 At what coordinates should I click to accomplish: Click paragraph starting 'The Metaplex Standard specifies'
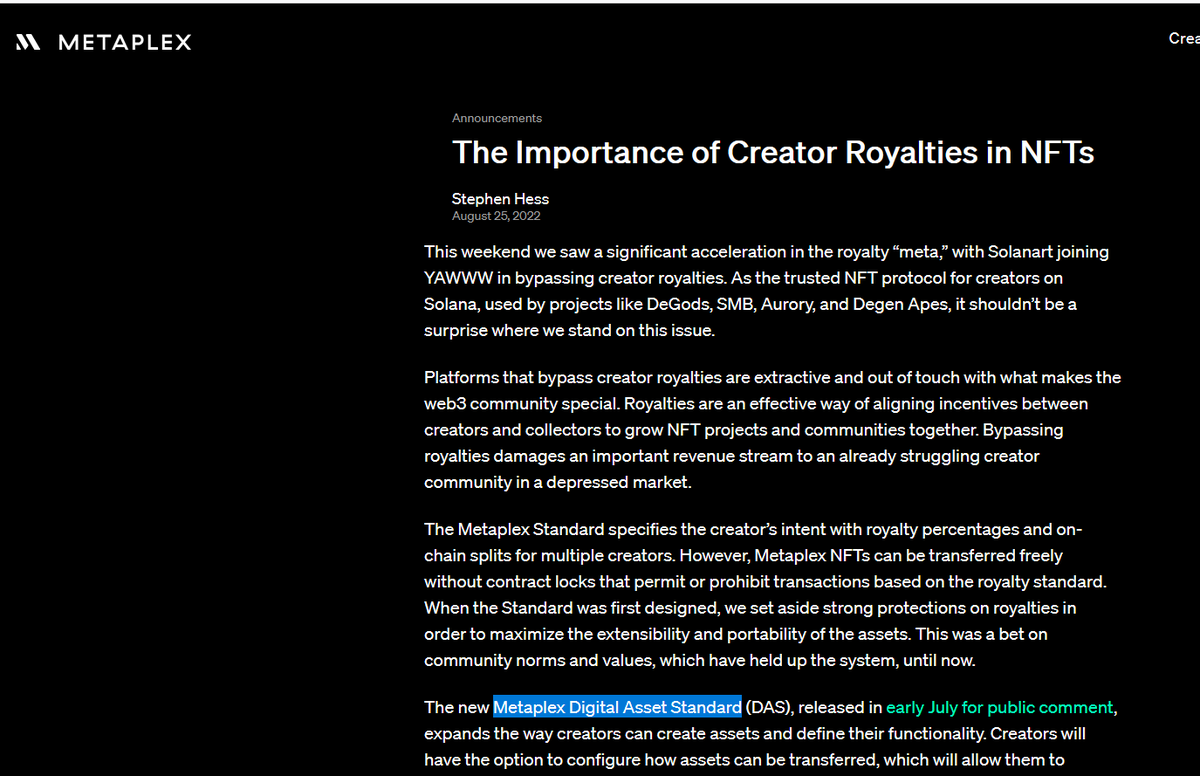[x=765, y=594]
